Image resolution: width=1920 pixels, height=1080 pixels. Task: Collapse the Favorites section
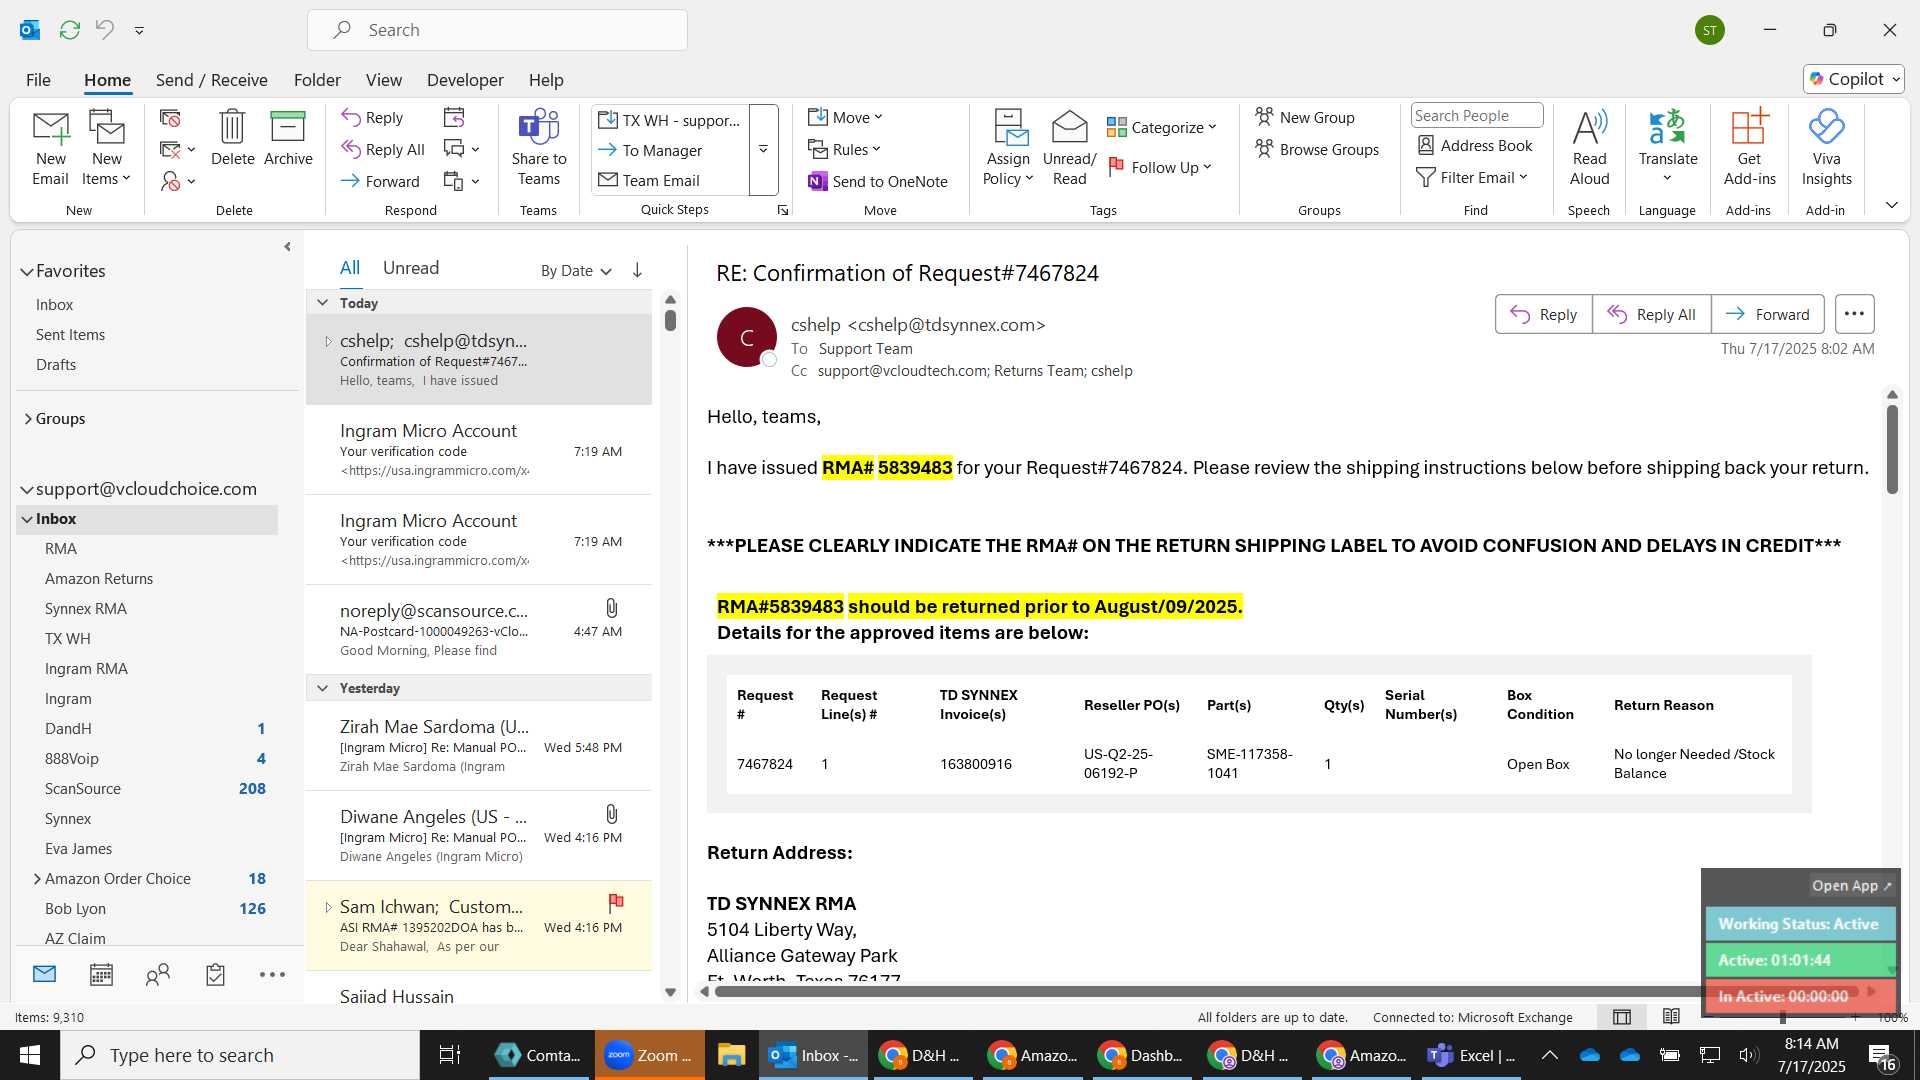click(x=26, y=271)
